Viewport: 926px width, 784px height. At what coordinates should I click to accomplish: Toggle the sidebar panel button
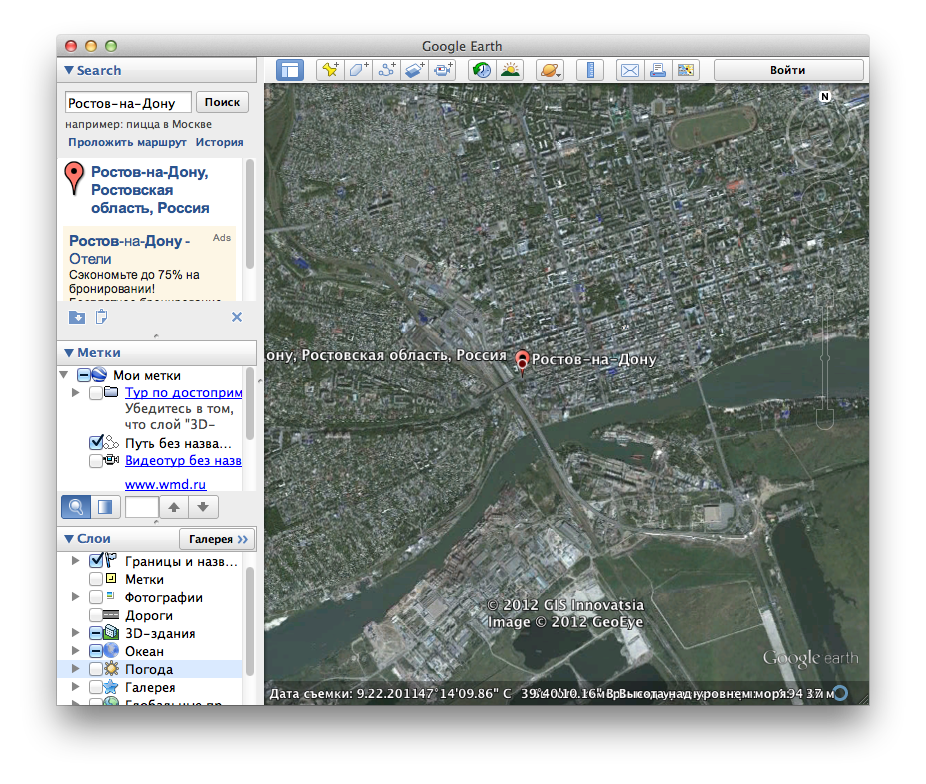(x=290, y=70)
